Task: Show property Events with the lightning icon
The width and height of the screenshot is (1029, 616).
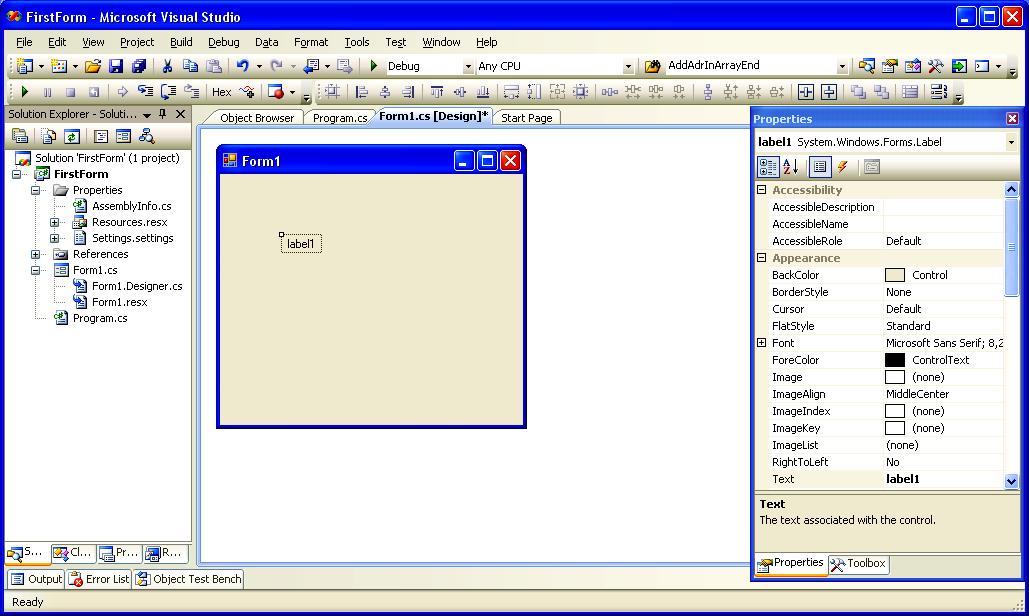Action: tap(843, 167)
